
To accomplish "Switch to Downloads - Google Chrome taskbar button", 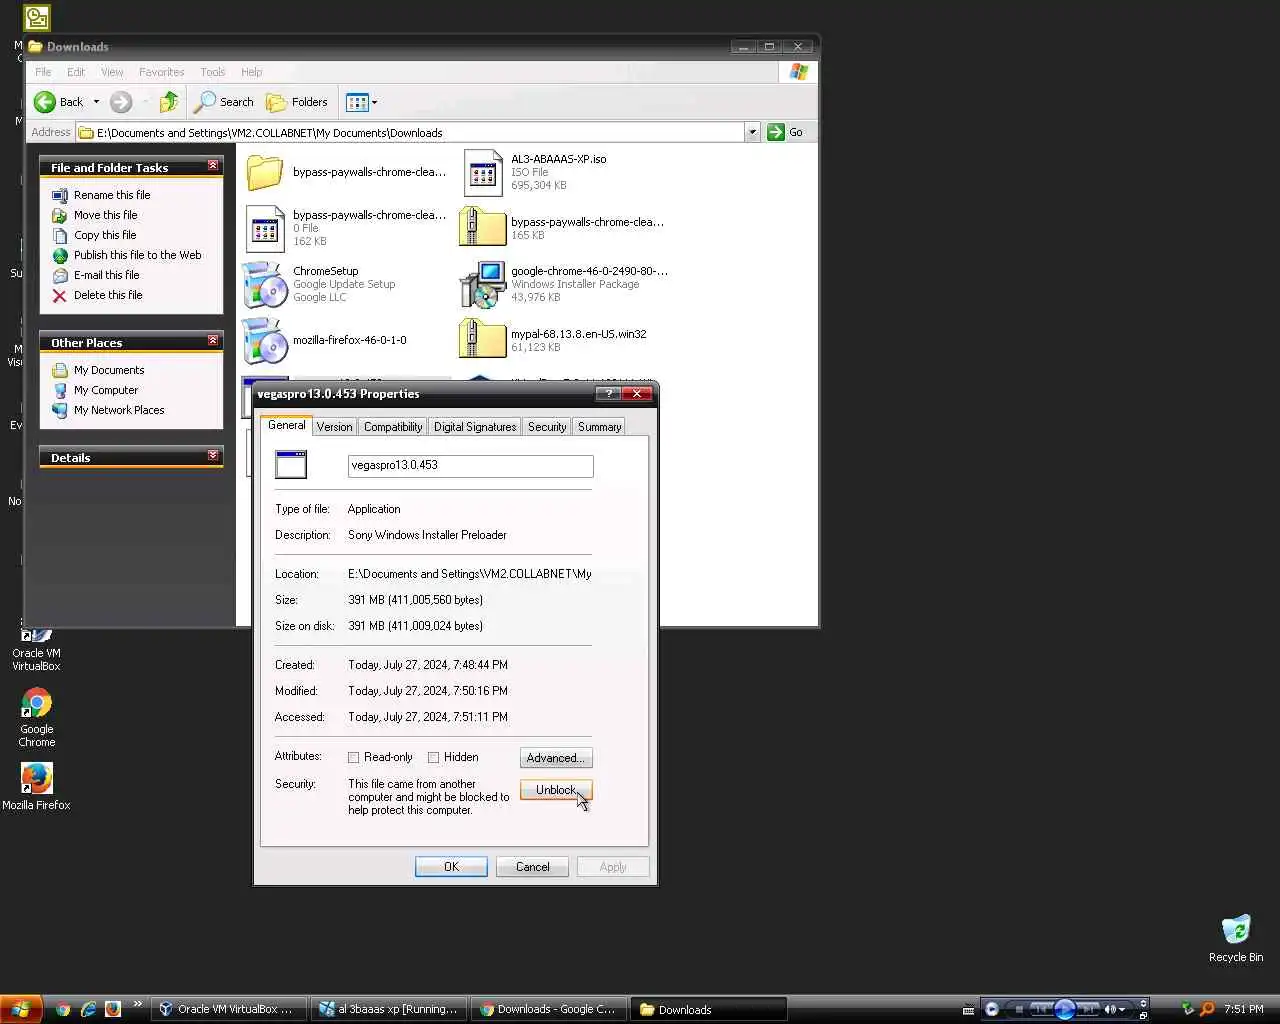I will pyautogui.click(x=549, y=1009).
